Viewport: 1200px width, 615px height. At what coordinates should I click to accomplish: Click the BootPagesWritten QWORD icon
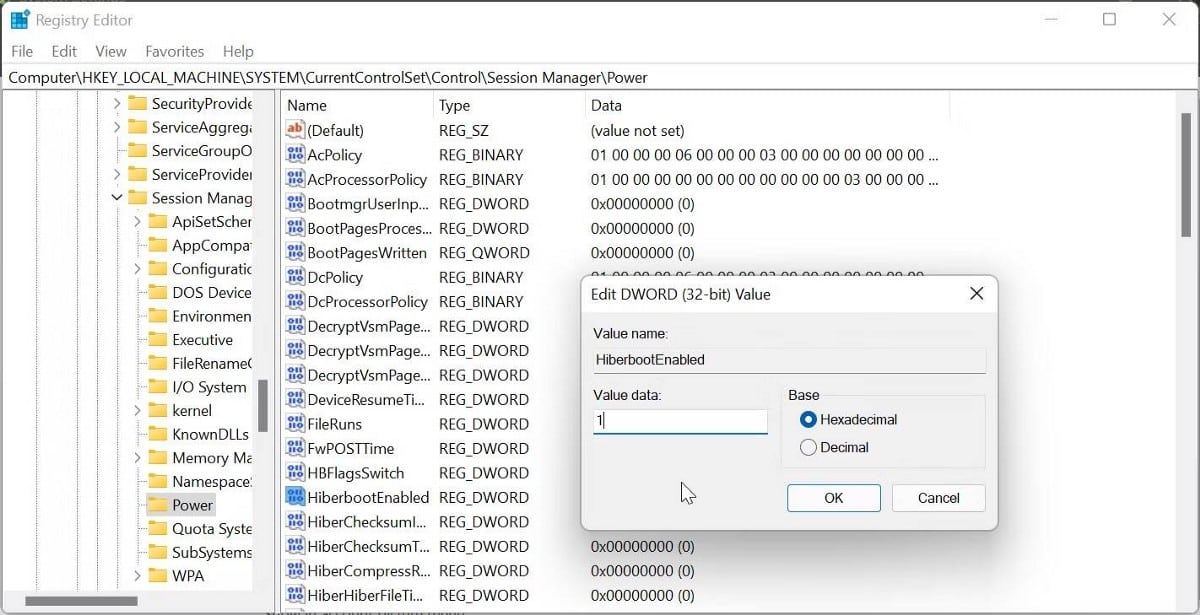tap(295, 252)
